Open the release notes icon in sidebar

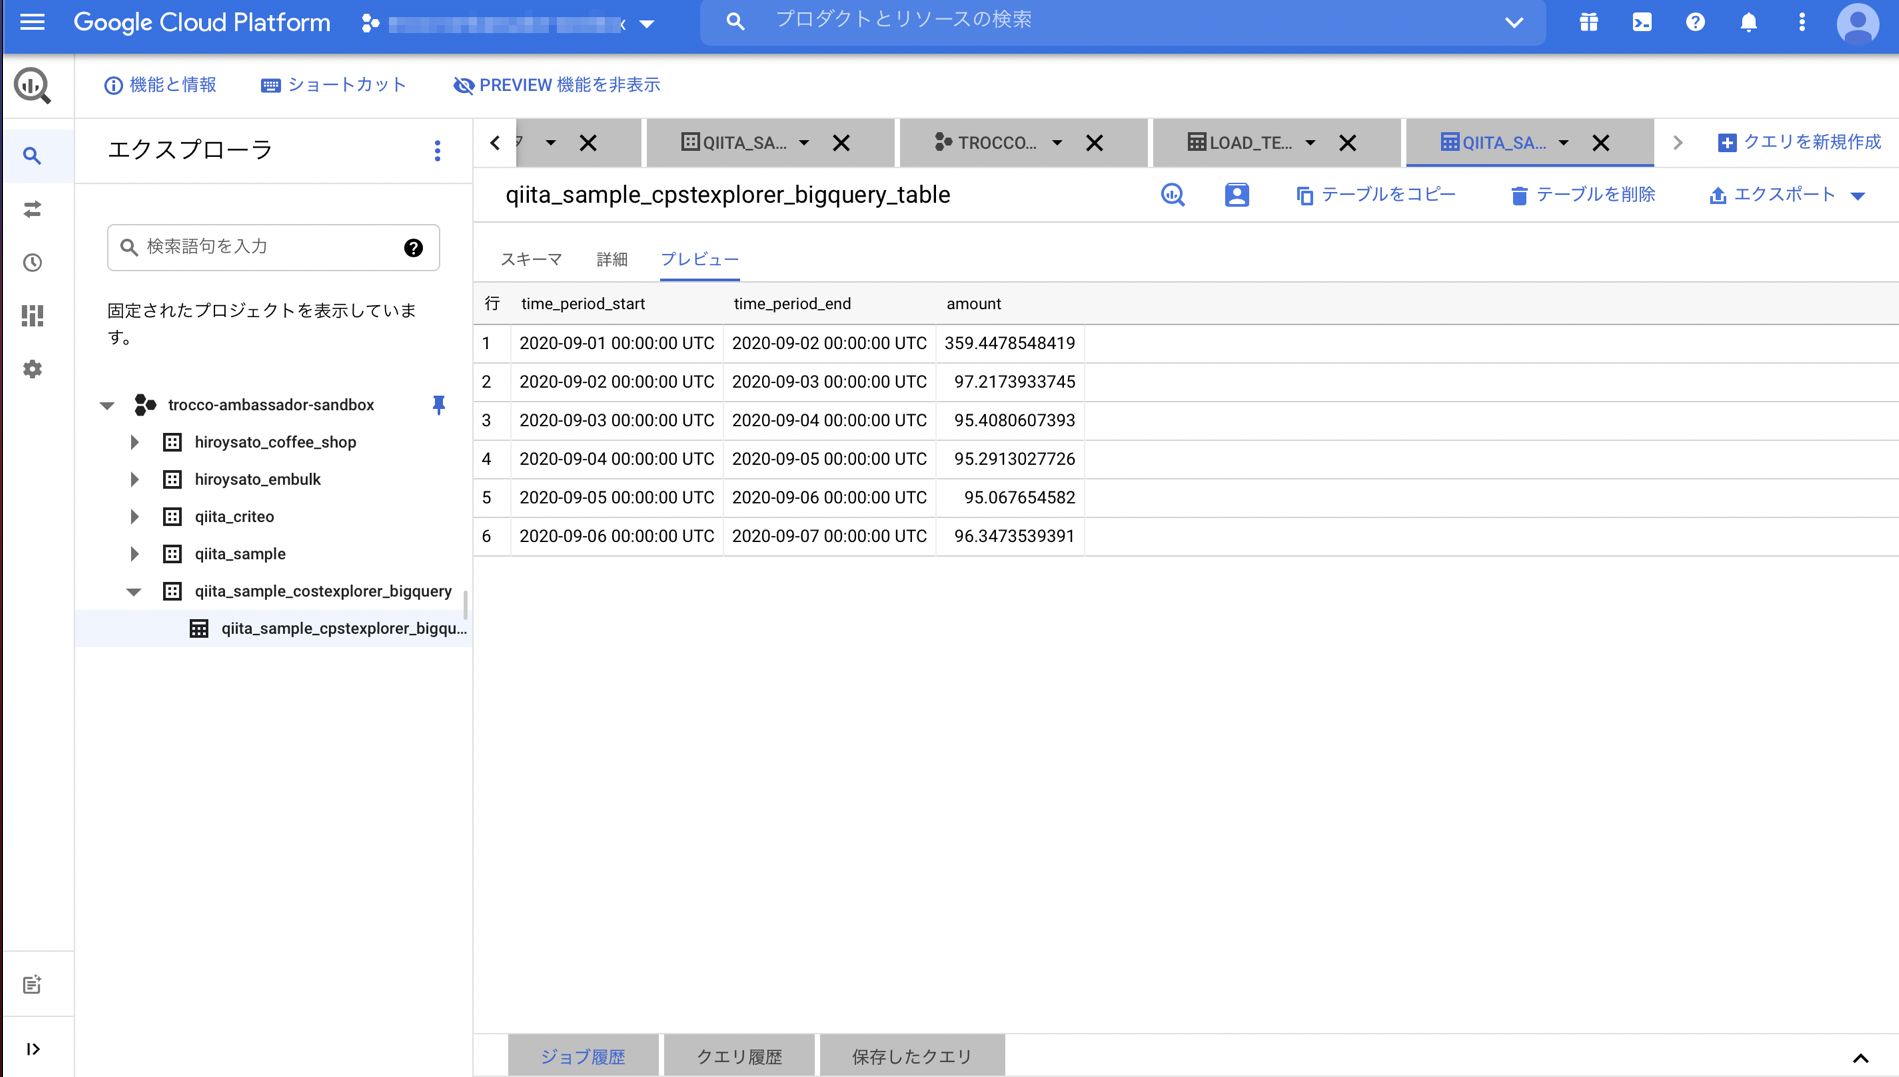pyautogui.click(x=32, y=985)
